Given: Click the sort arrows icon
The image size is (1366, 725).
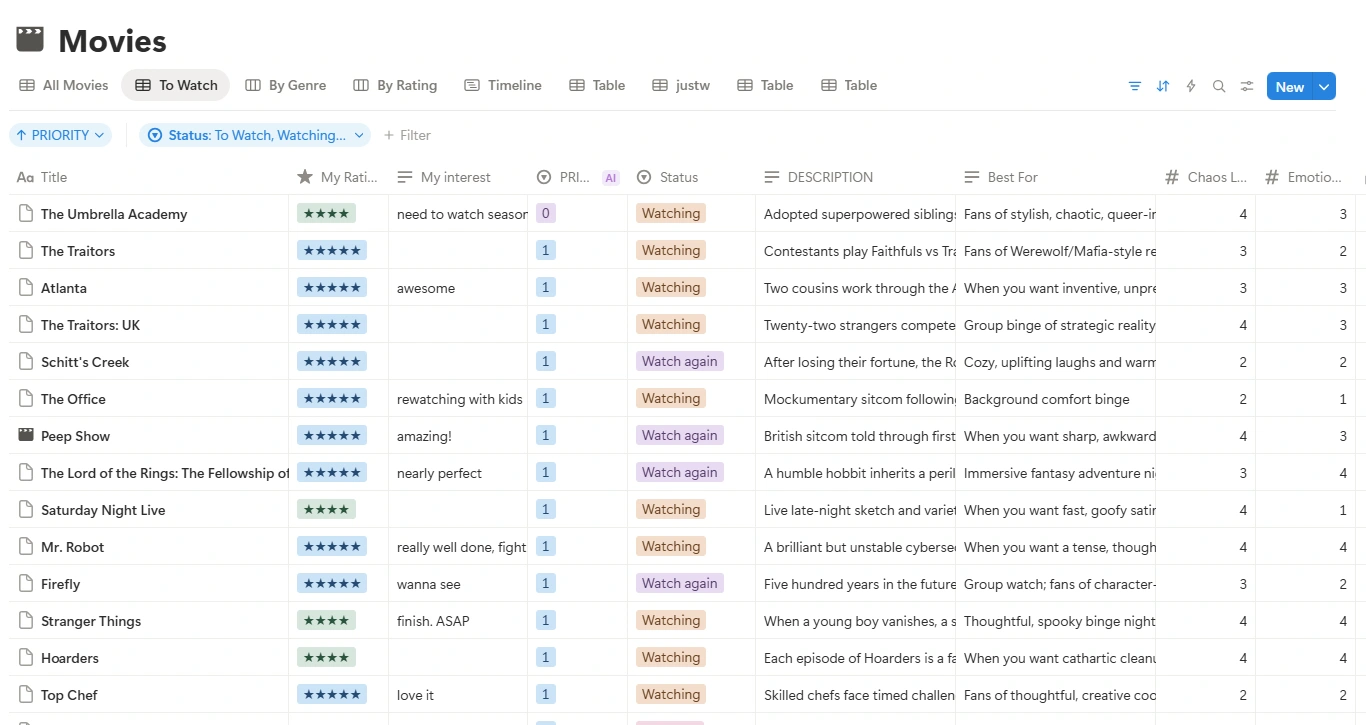Looking at the screenshot, I should click(1162, 86).
